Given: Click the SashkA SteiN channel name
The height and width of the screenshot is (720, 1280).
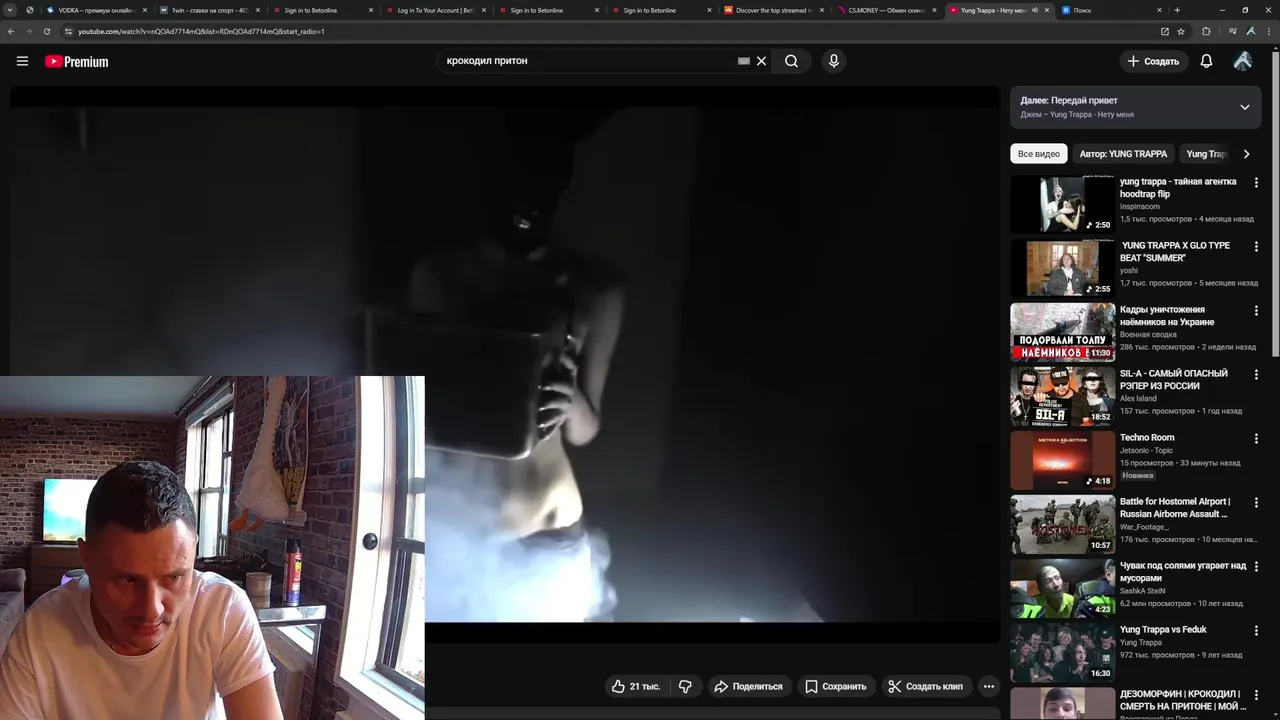Looking at the screenshot, I should coord(1144,591).
